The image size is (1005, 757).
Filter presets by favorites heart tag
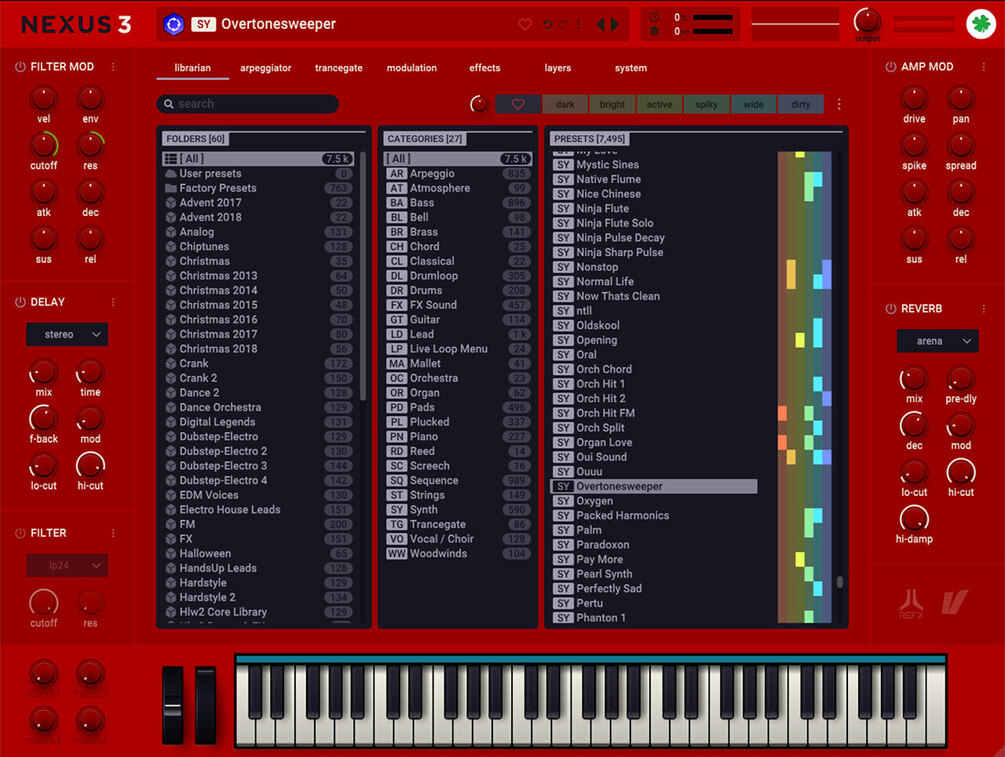tap(518, 104)
